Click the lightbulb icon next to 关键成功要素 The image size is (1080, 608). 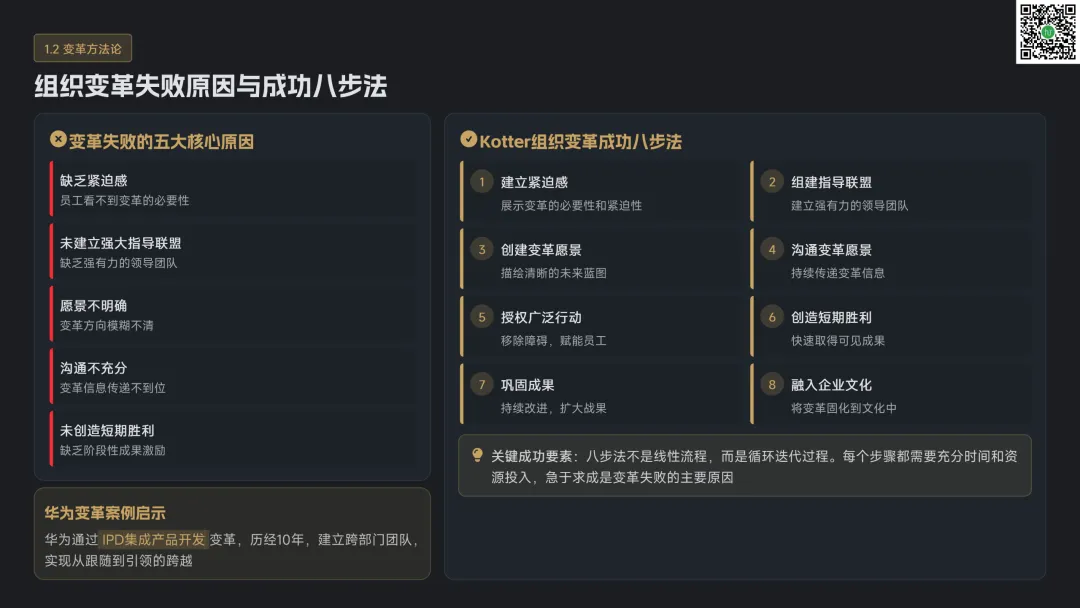(477, 455)
